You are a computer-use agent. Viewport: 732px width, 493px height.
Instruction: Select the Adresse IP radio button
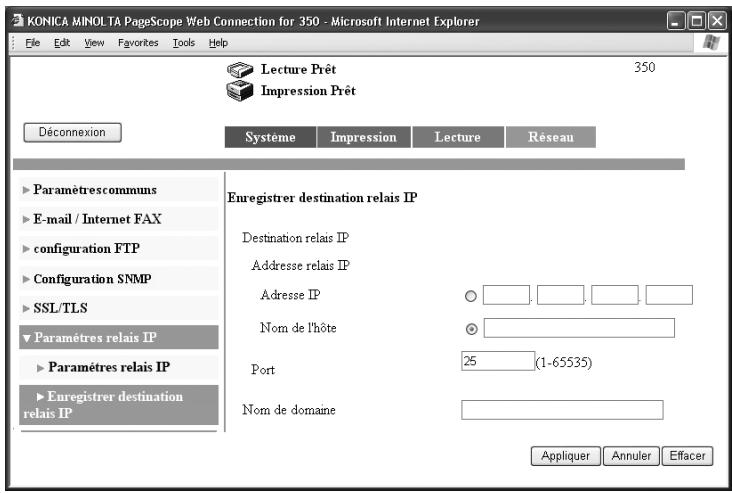(471, 296)
